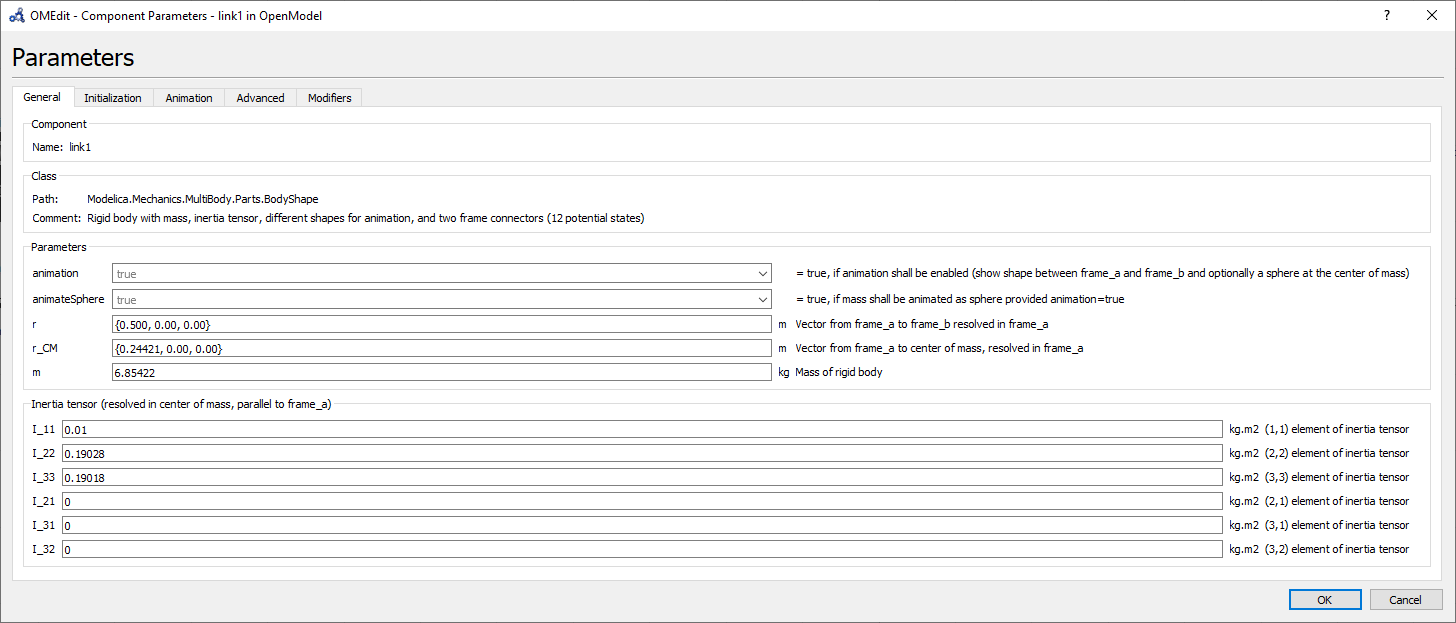Viewport: 1456px width, 623px height.
Task: Edit the I_11 inertia field
Action: point(642,429)
